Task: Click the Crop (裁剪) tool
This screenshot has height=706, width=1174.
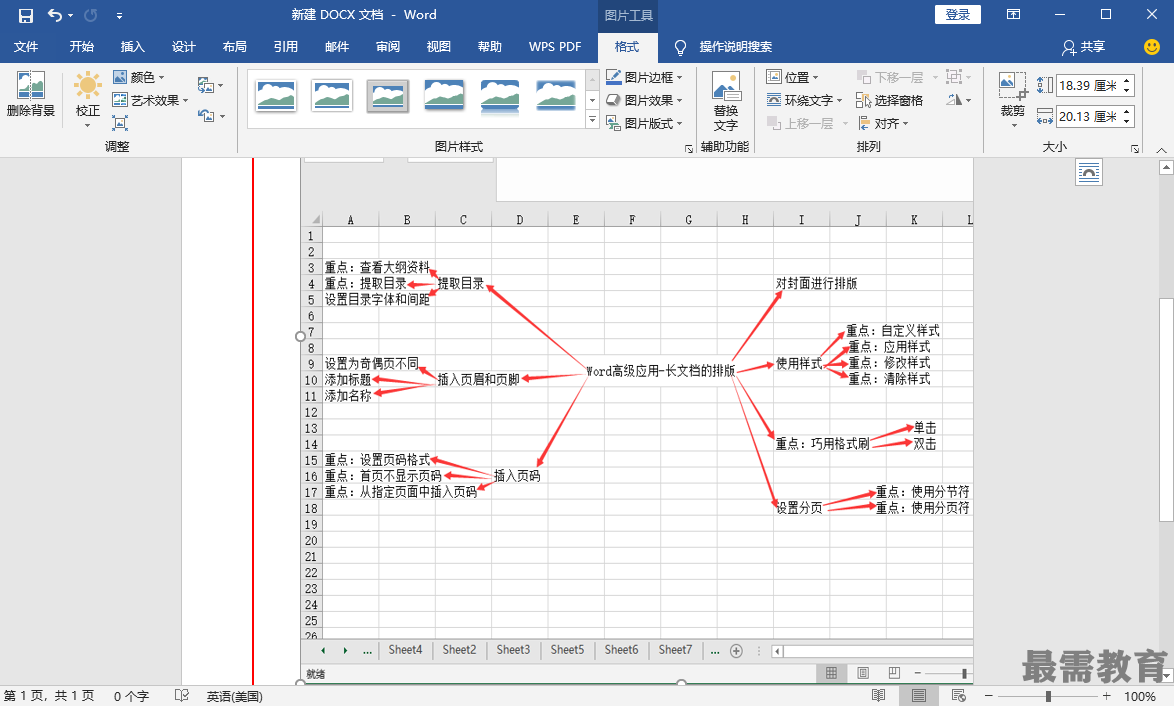Action: [x=1012, y=99]
